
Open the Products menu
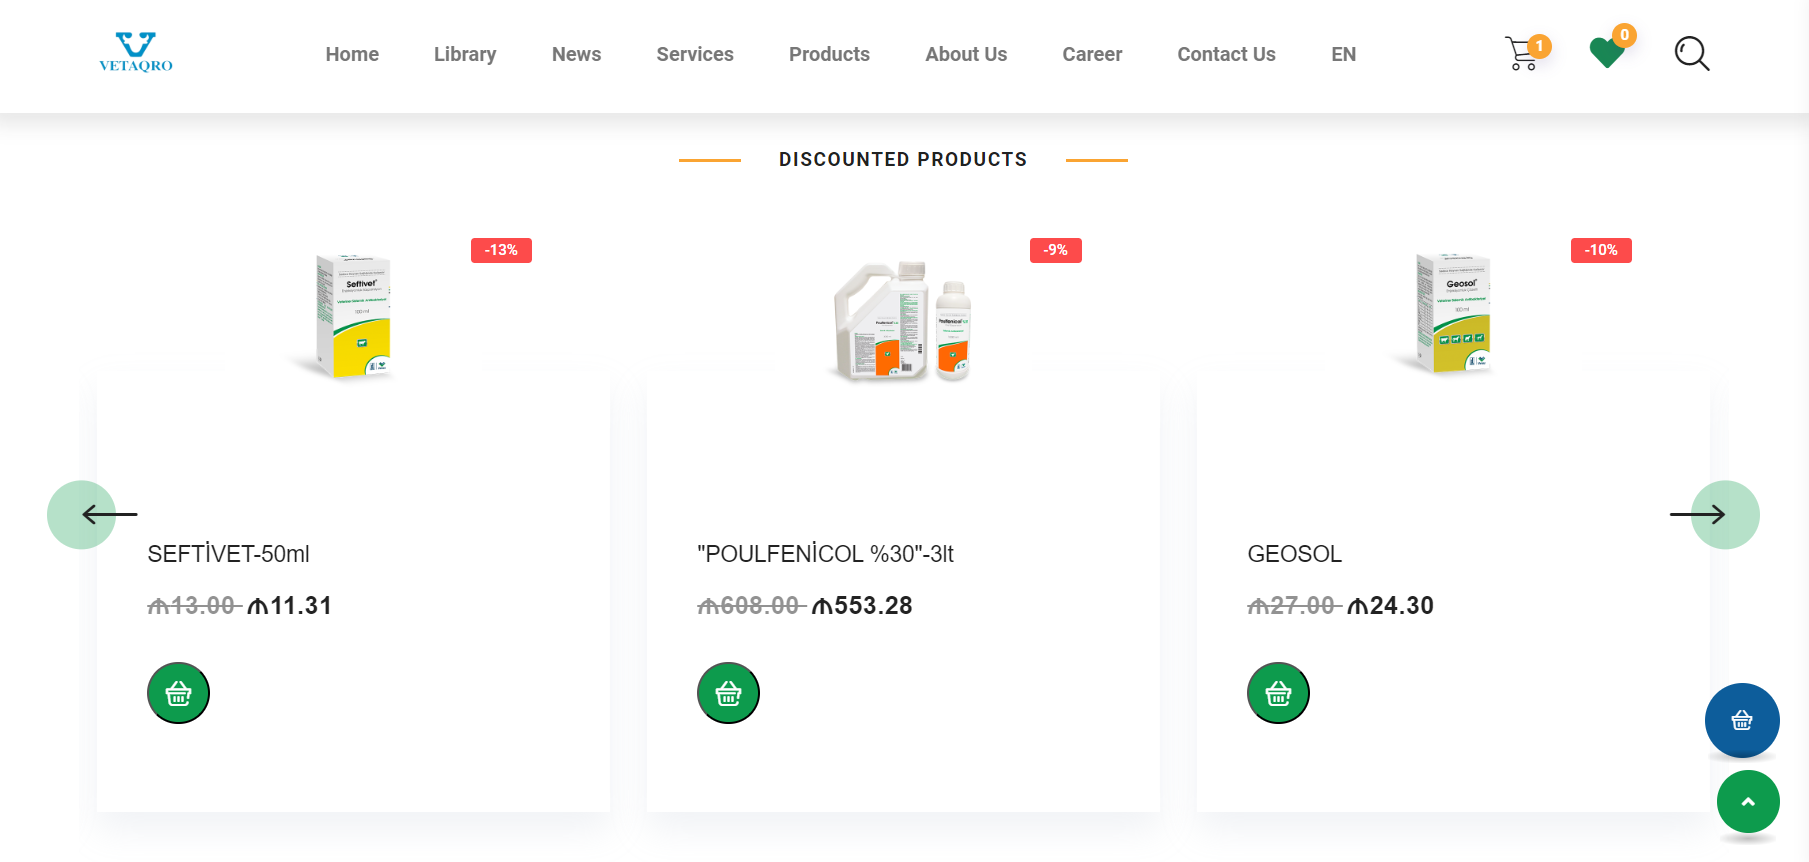(x=829, y=54)
